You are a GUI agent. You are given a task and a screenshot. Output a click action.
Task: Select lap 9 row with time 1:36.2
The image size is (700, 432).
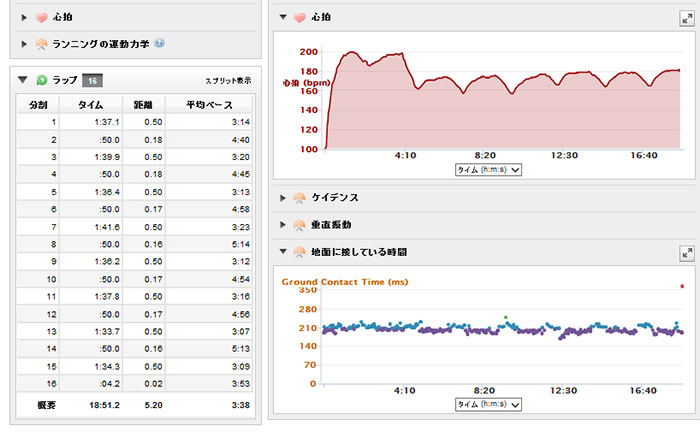coord(134,262)
